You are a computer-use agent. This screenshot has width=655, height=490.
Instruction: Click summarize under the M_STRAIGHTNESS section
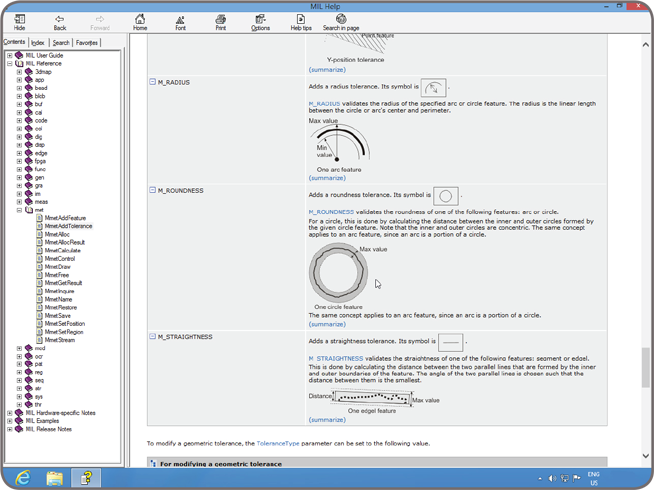(327, 419)
